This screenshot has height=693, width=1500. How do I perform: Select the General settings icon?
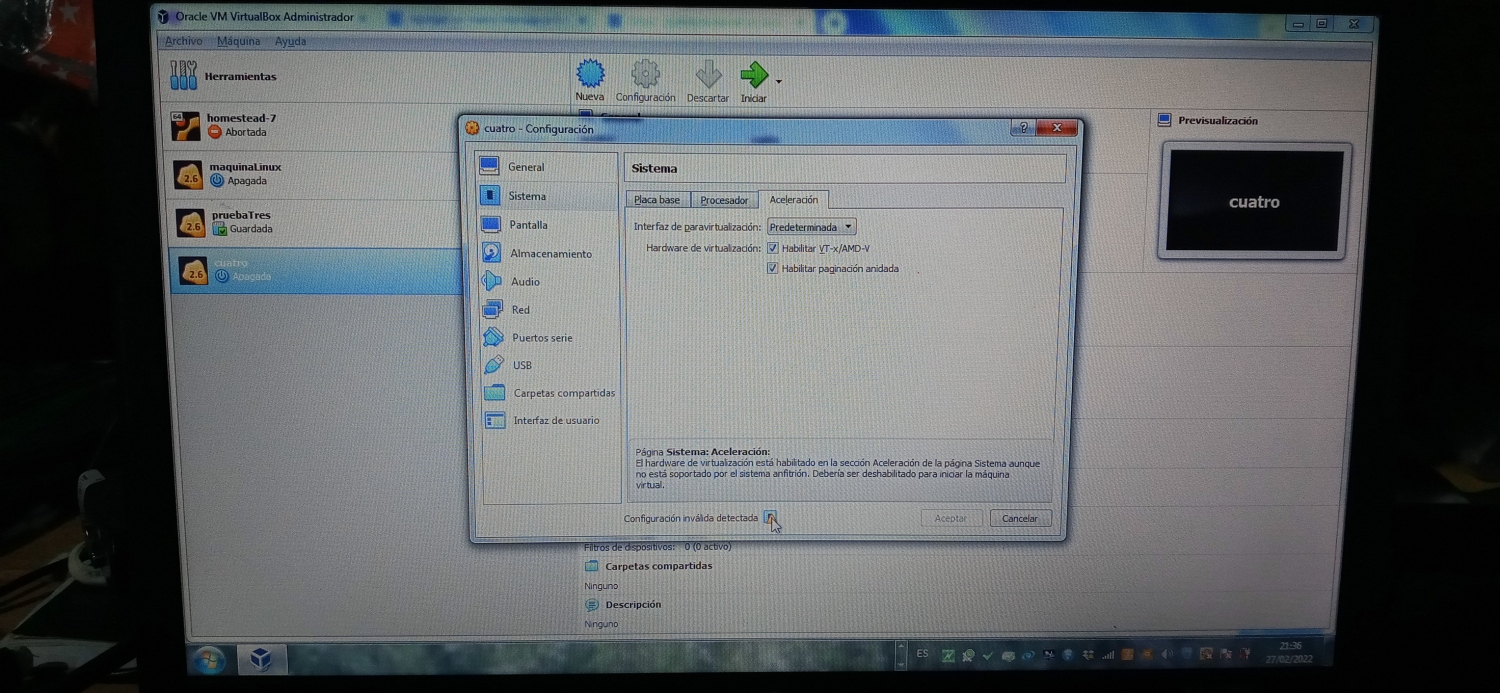pyautogui.click(x=489, y=166)
